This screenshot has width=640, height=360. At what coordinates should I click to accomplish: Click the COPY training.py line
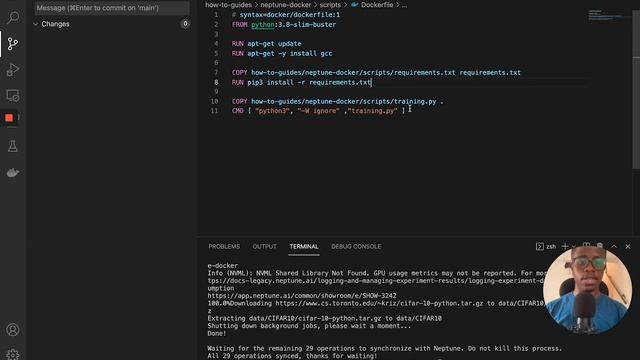(337, 101)
